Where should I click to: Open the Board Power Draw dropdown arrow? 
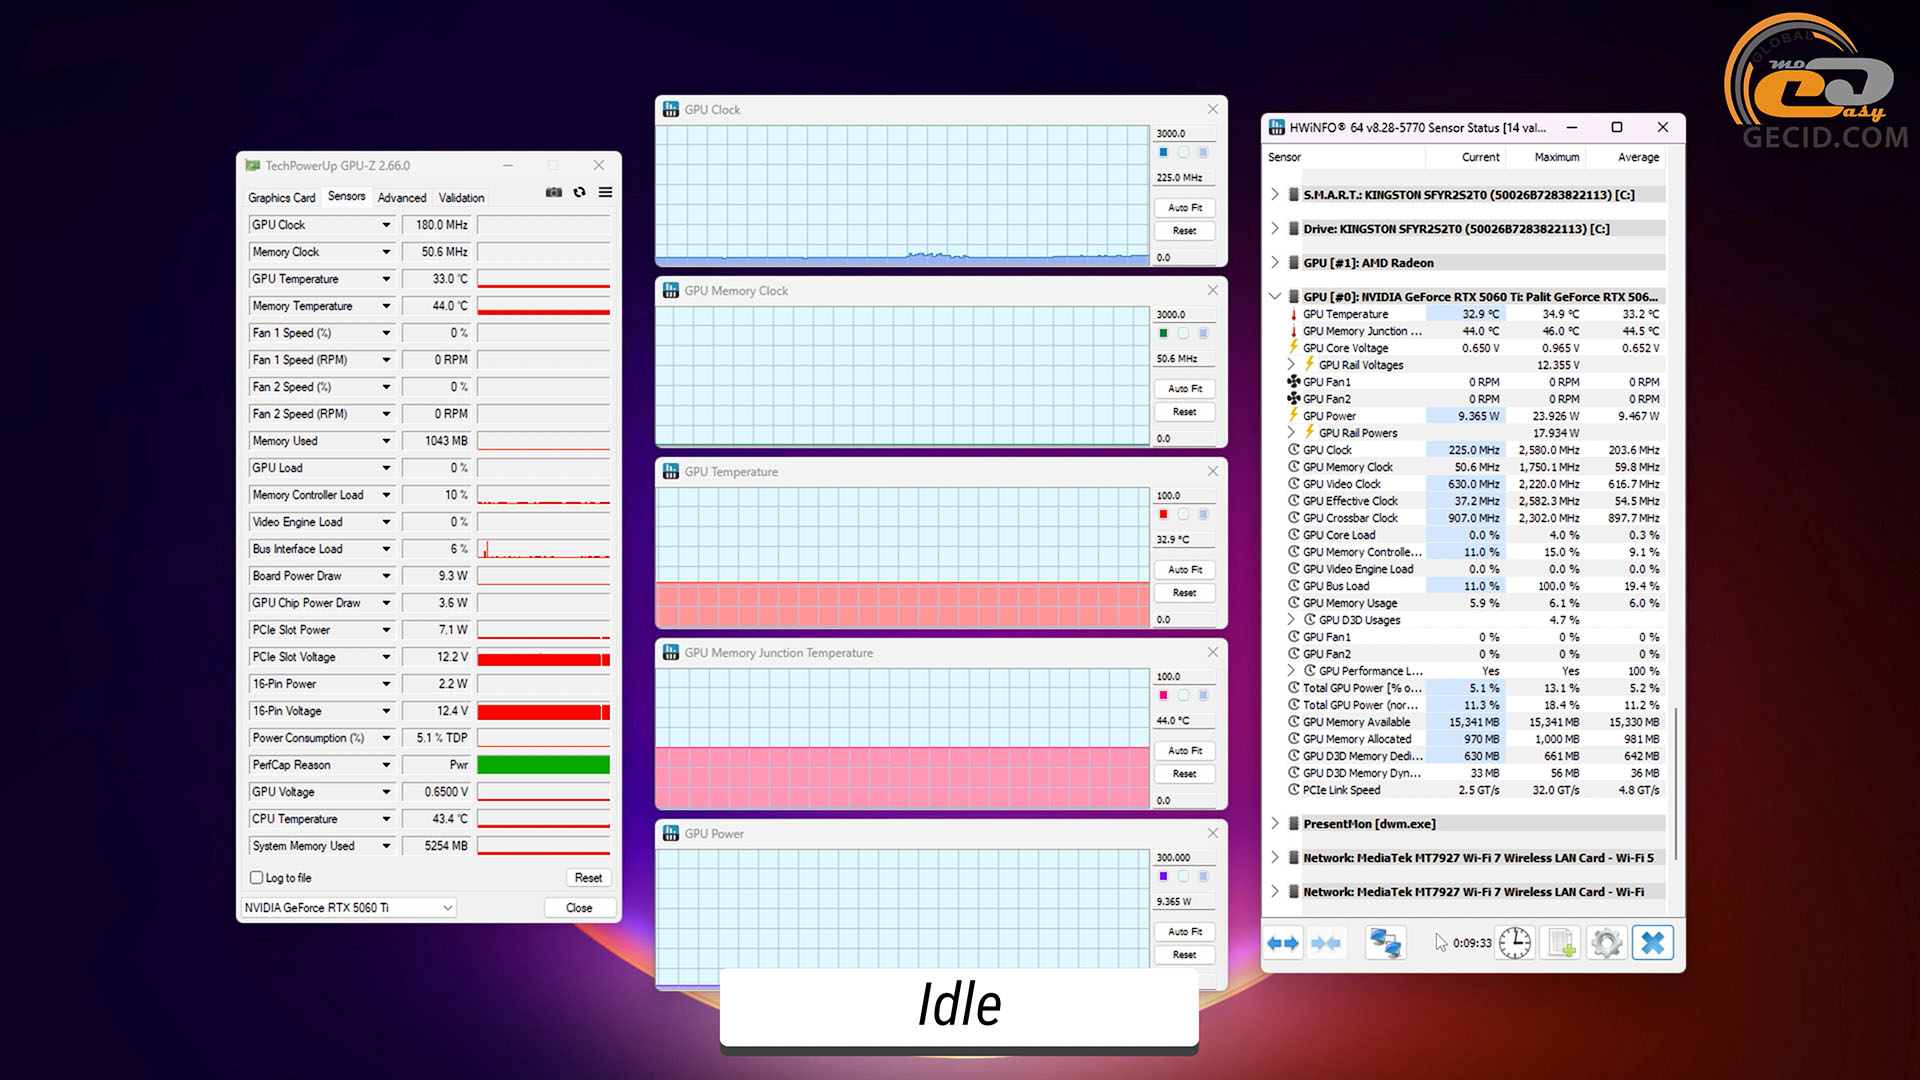click(x=386, y=576)
